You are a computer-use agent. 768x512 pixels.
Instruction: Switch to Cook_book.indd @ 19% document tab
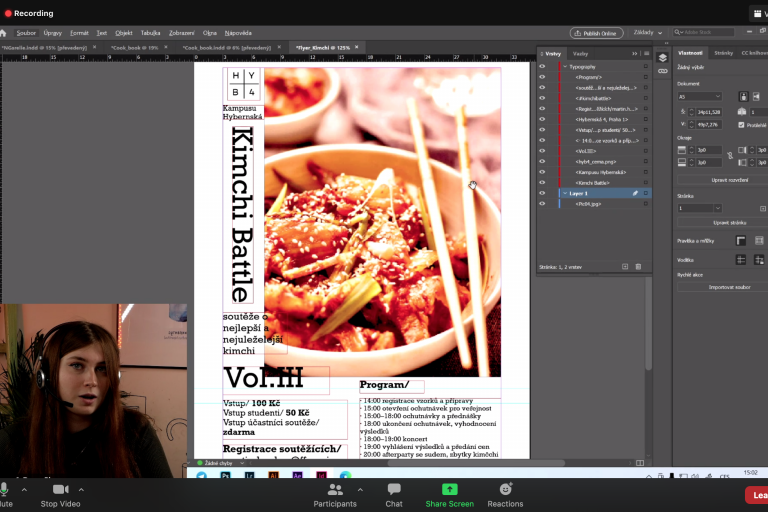click(x=127, y=47)
